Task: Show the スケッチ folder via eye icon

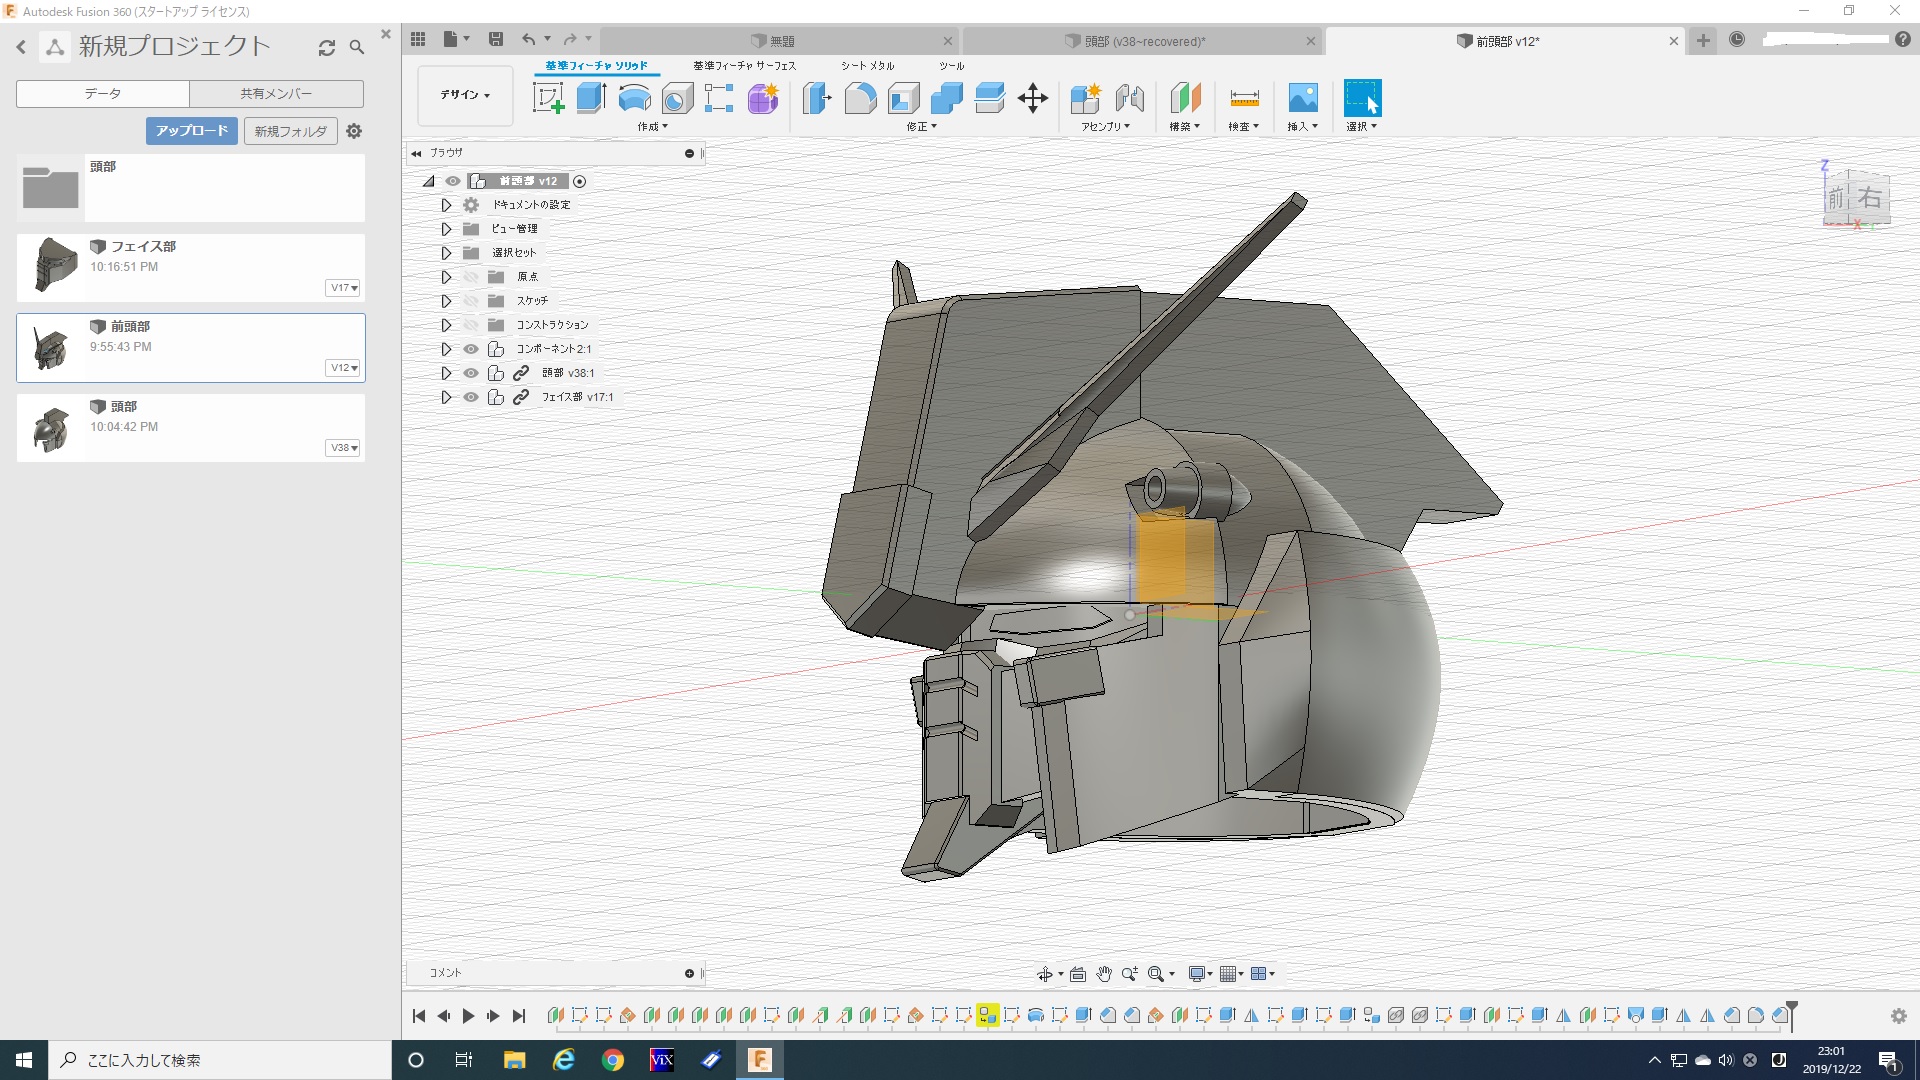Action: (471, 301)
